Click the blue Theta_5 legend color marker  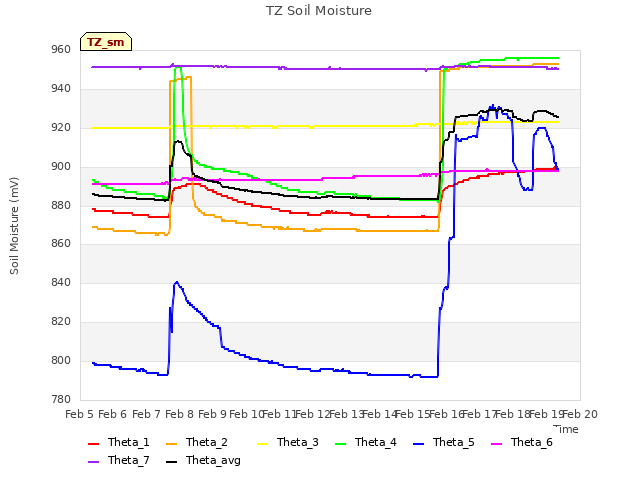point(418,444)
